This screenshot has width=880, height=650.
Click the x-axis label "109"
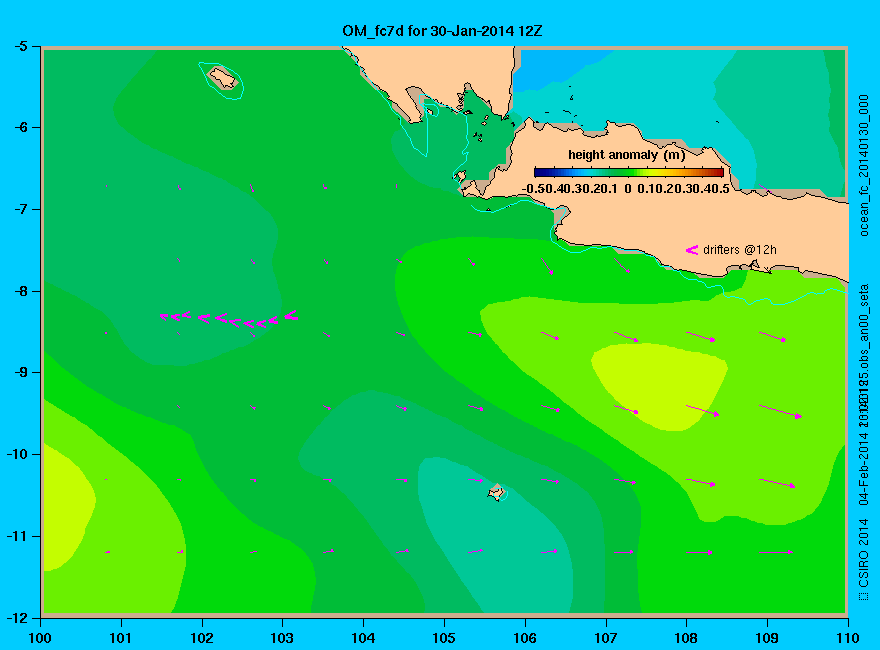point(767,638)
